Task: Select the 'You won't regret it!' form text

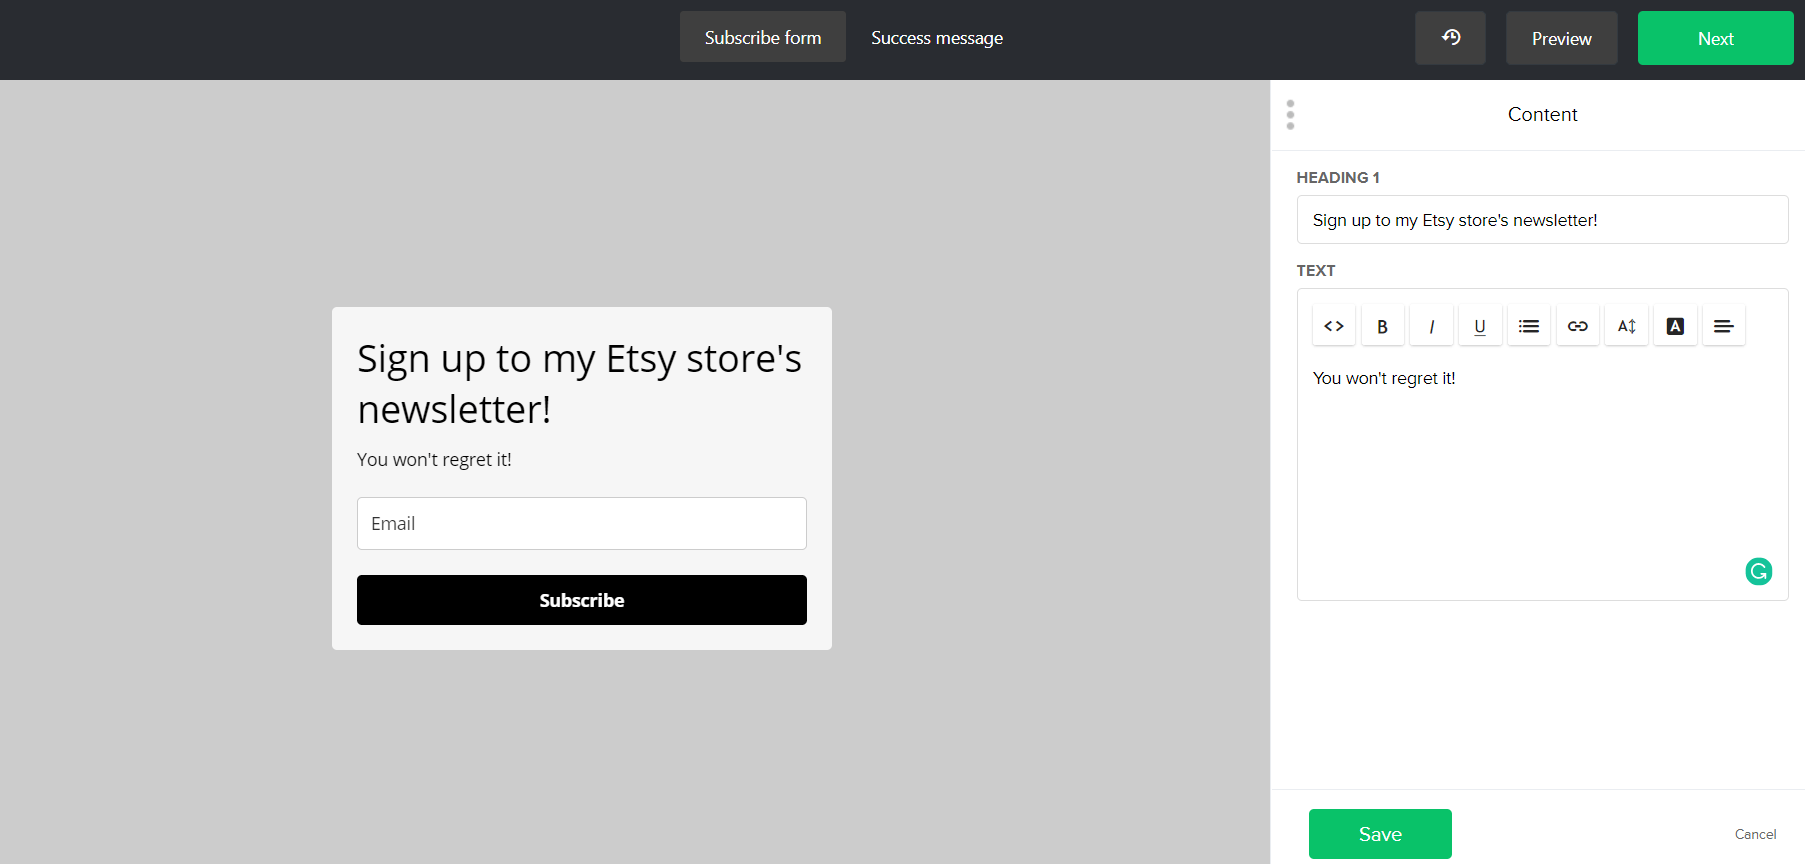Action: (434, 459)
